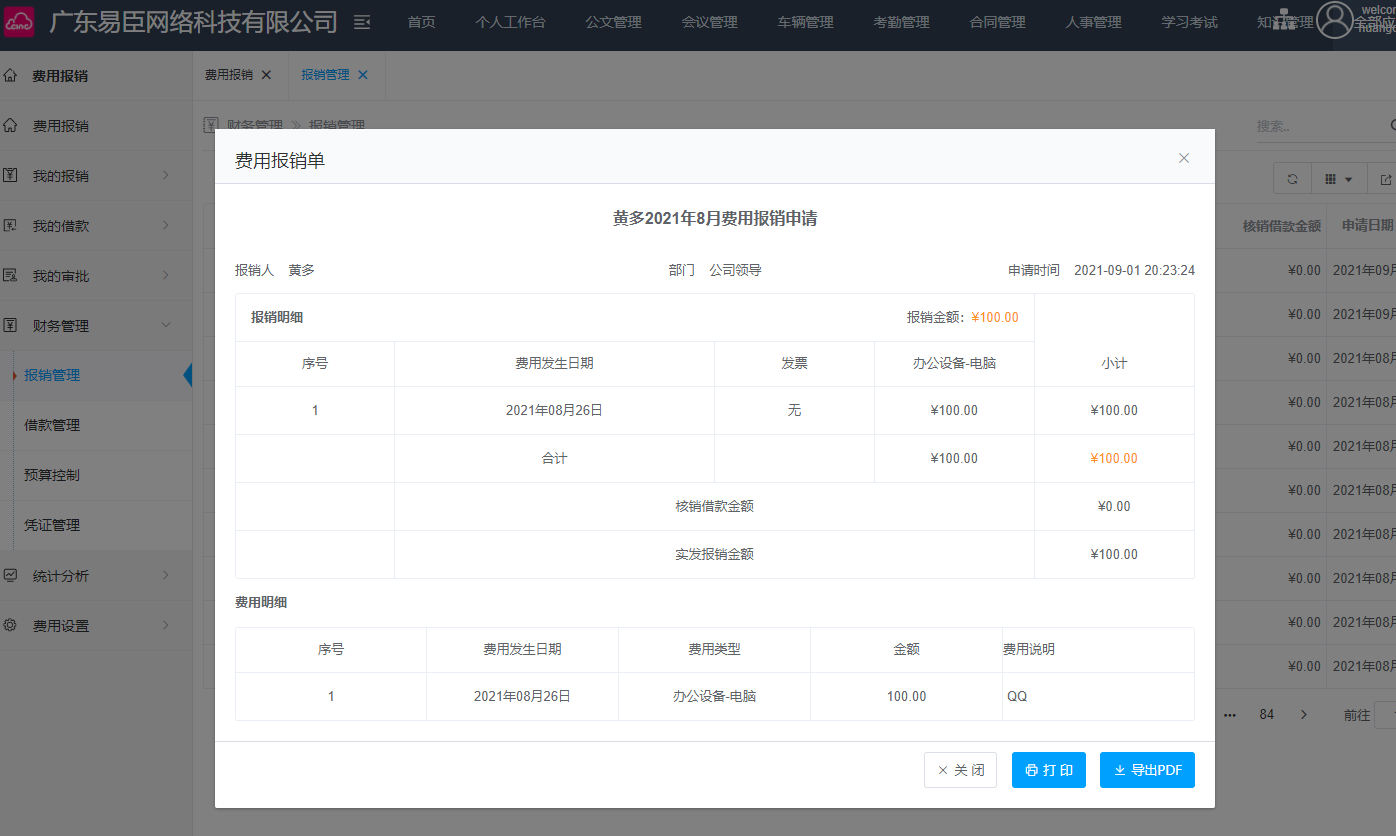Viewport: 1396px width, 836px height.
Task: Click the 统计分析 chart icon
Action: (10, 575)
